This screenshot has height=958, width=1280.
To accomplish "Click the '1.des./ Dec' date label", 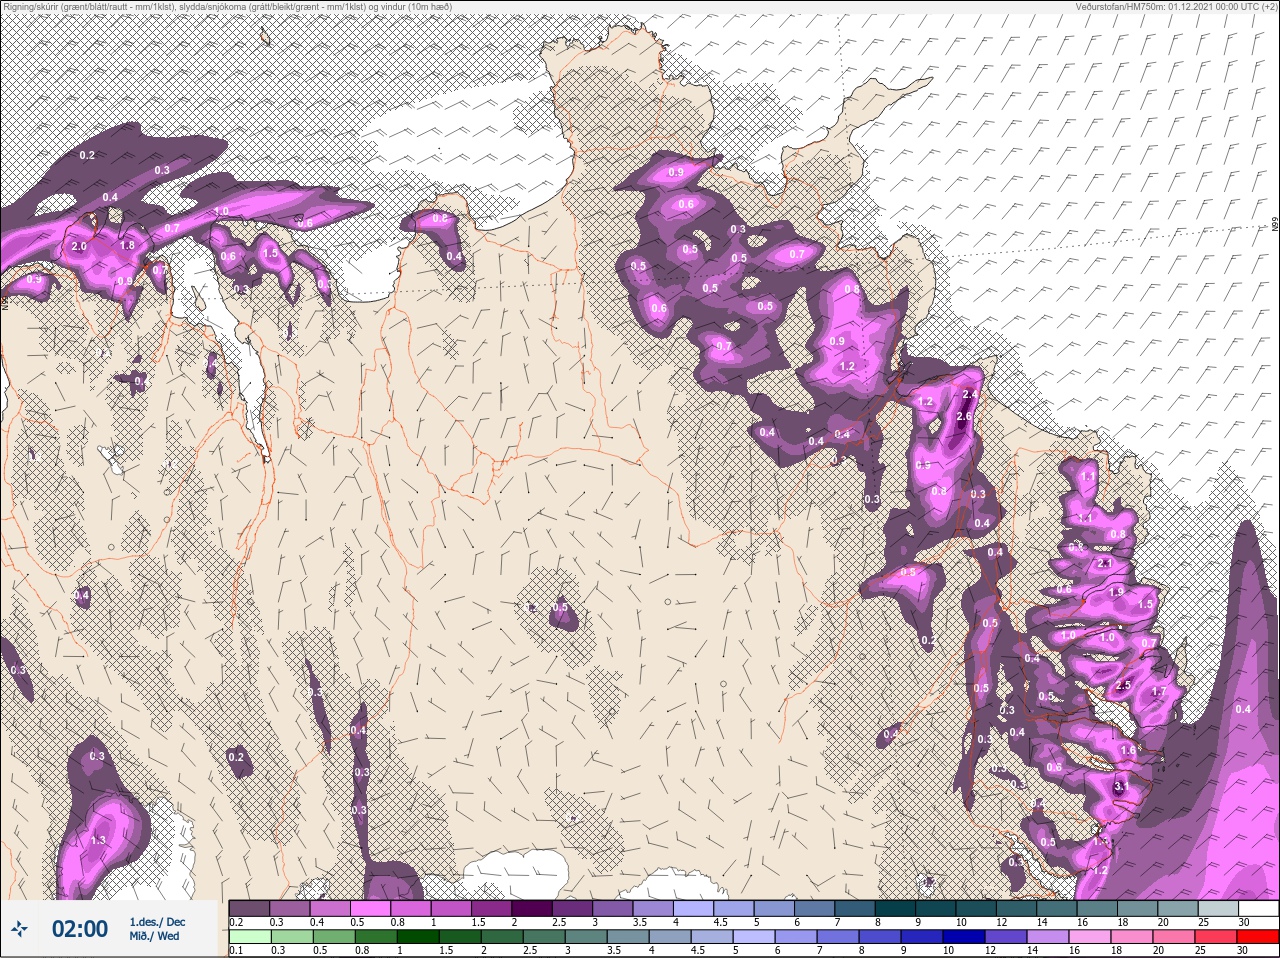I will pyautogui.click(x=157, y=922).
